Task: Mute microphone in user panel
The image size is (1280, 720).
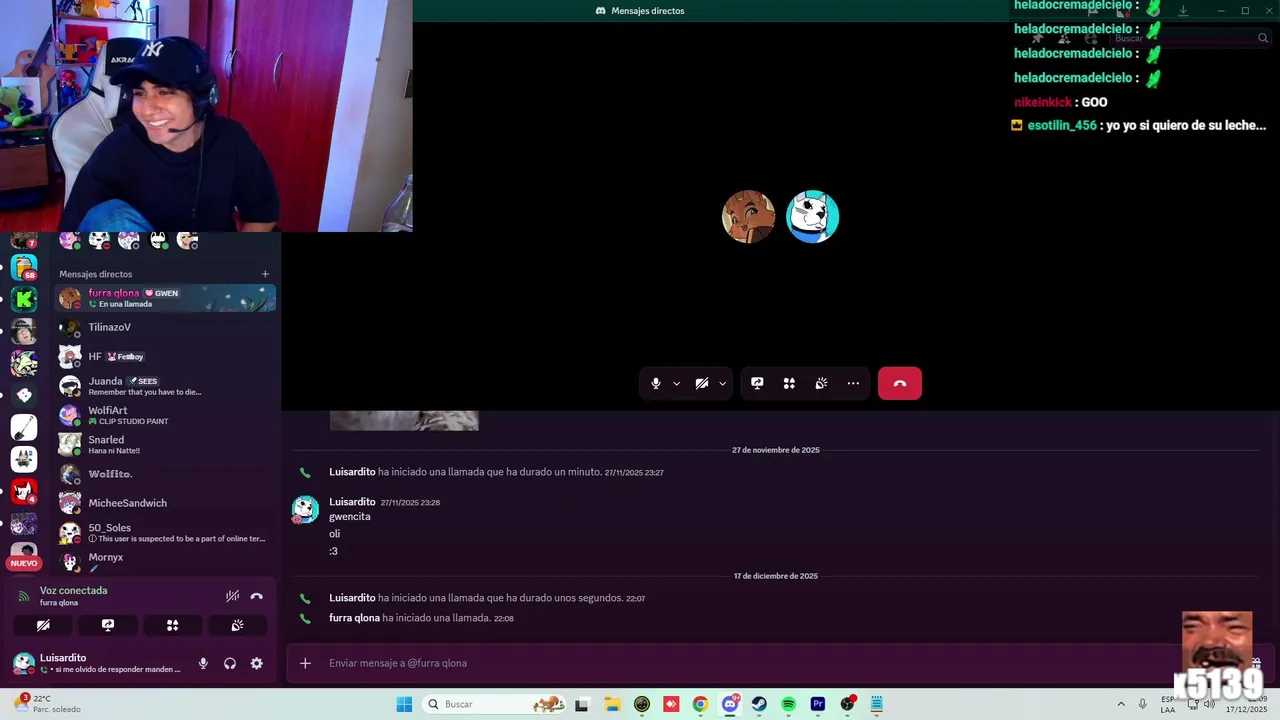Action: 203,663
